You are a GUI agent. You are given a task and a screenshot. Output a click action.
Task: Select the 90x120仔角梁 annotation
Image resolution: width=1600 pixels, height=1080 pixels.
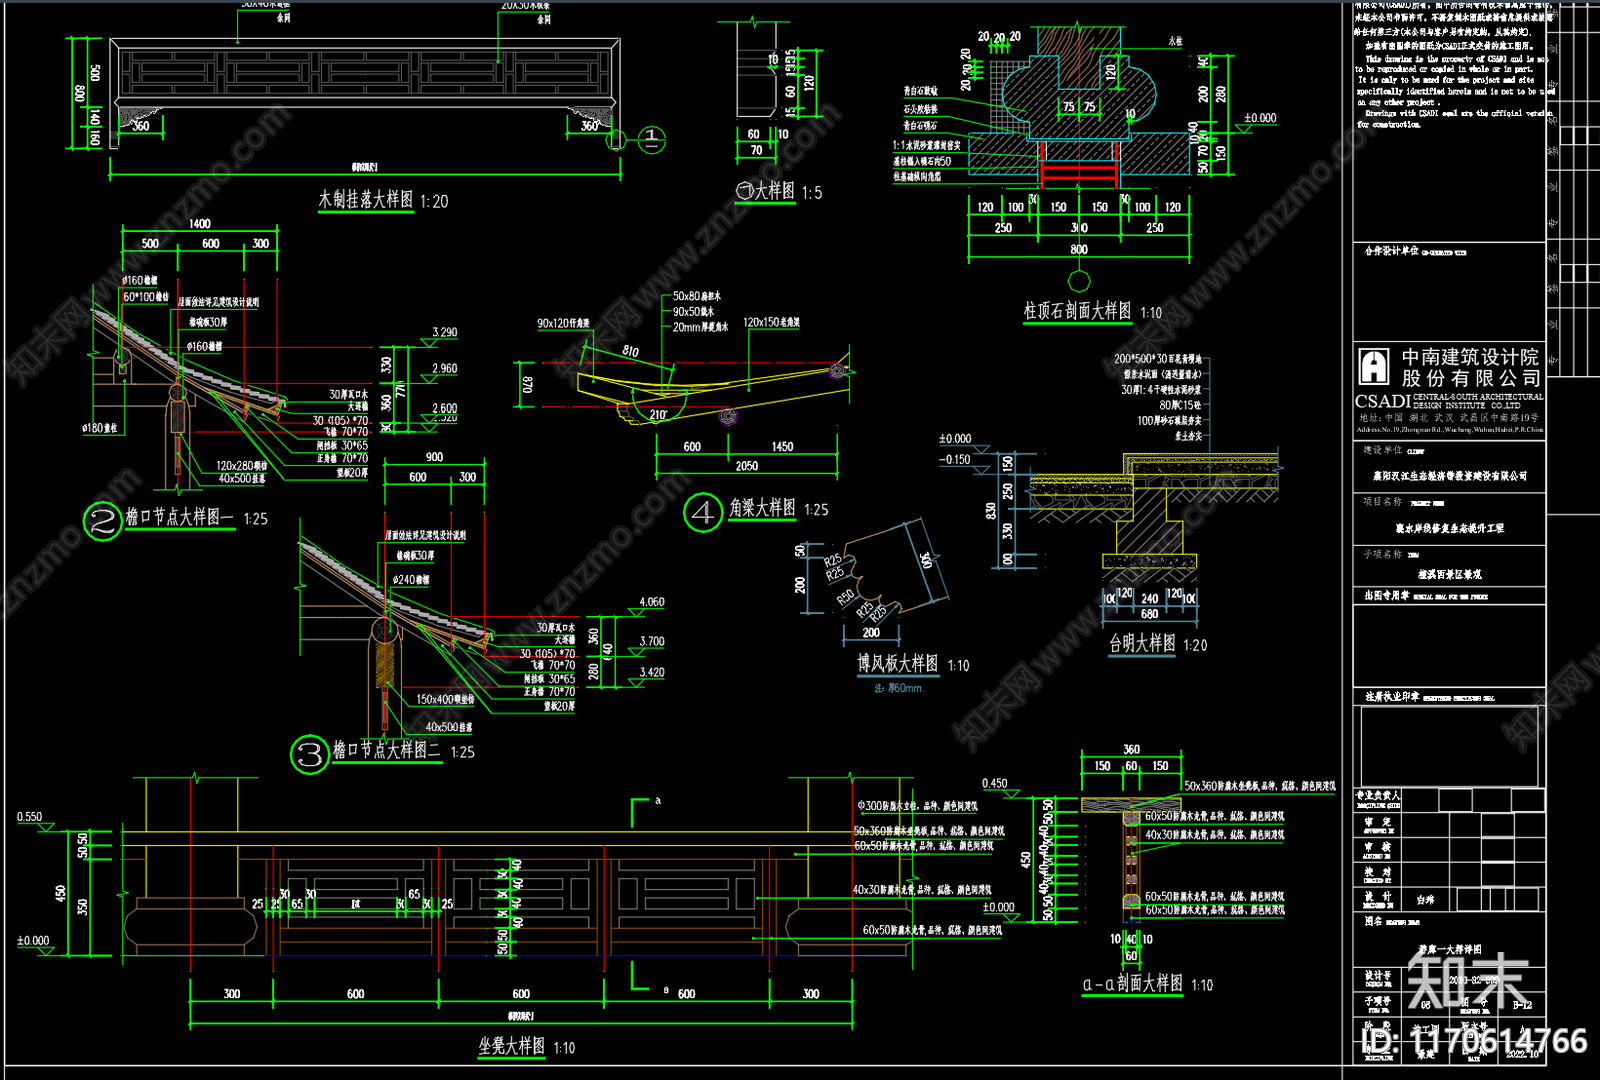pos(563,323)
